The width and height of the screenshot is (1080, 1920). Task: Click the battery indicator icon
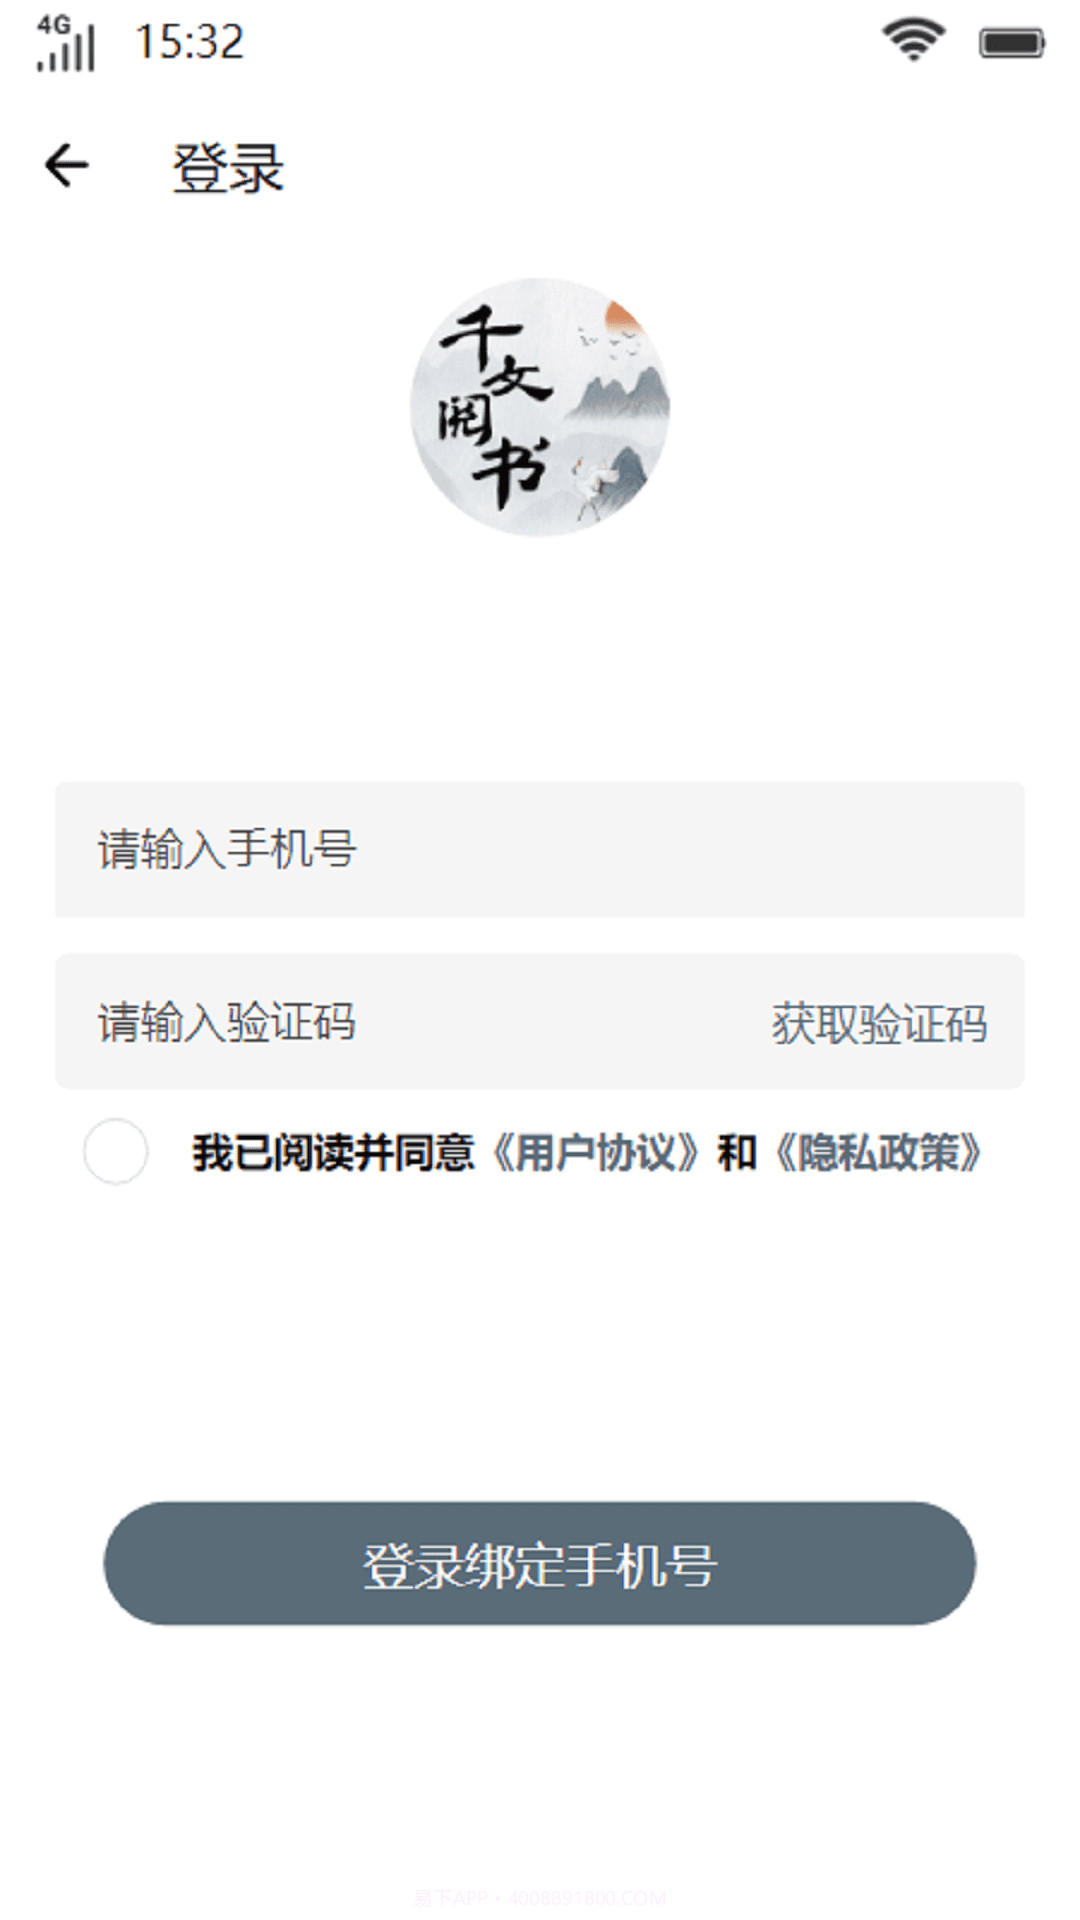1013,42
